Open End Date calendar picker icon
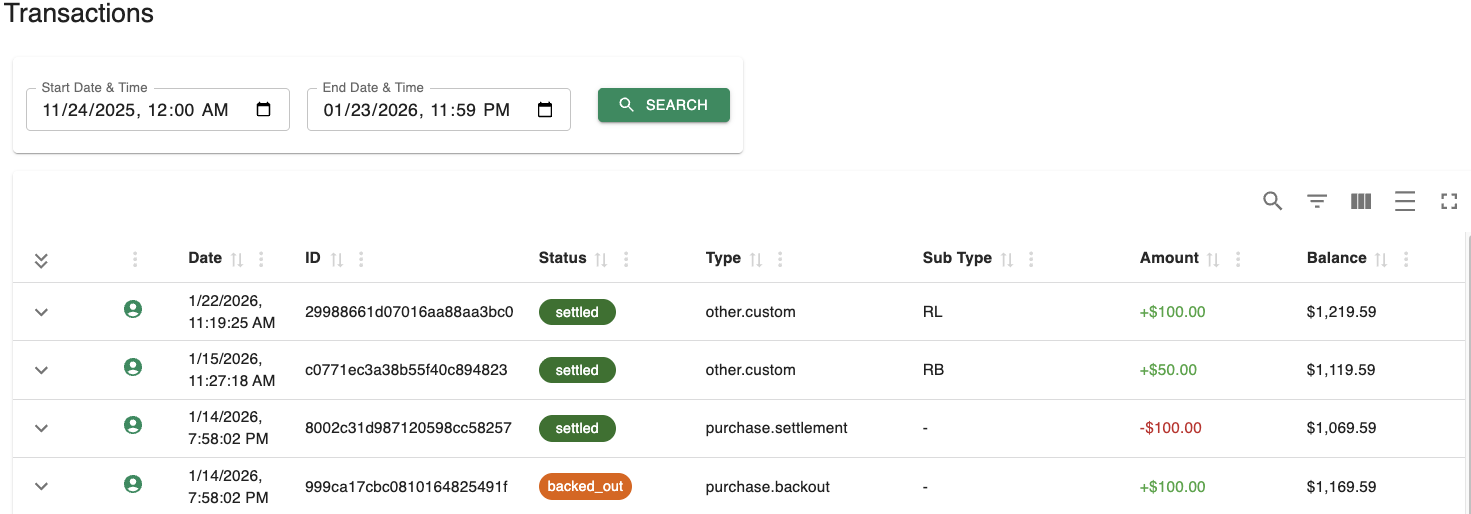The width and height of the screenshot is (1471, 514). [545, 110]
